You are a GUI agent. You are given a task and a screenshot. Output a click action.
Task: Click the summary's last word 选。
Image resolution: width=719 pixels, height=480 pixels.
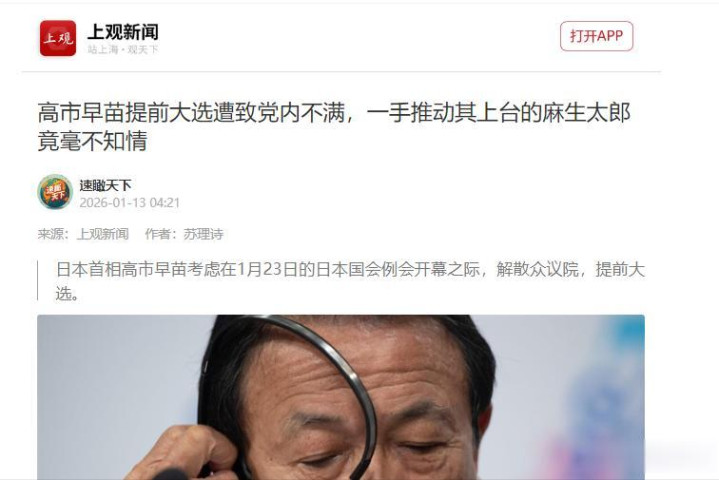point(67,293)
